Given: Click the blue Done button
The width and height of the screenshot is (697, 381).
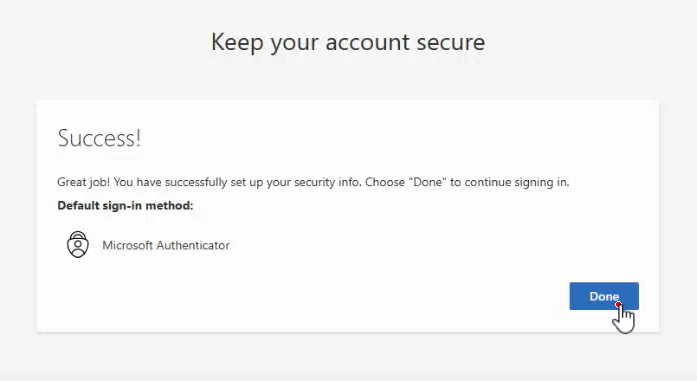Looking at the screenshot, I should [604, 296].
